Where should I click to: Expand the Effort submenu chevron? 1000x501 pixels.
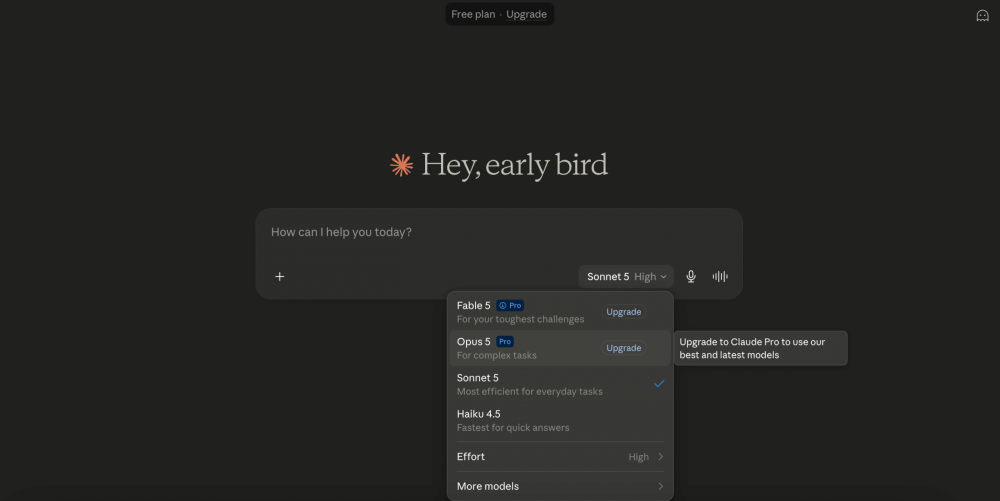(x=661, y=456)
